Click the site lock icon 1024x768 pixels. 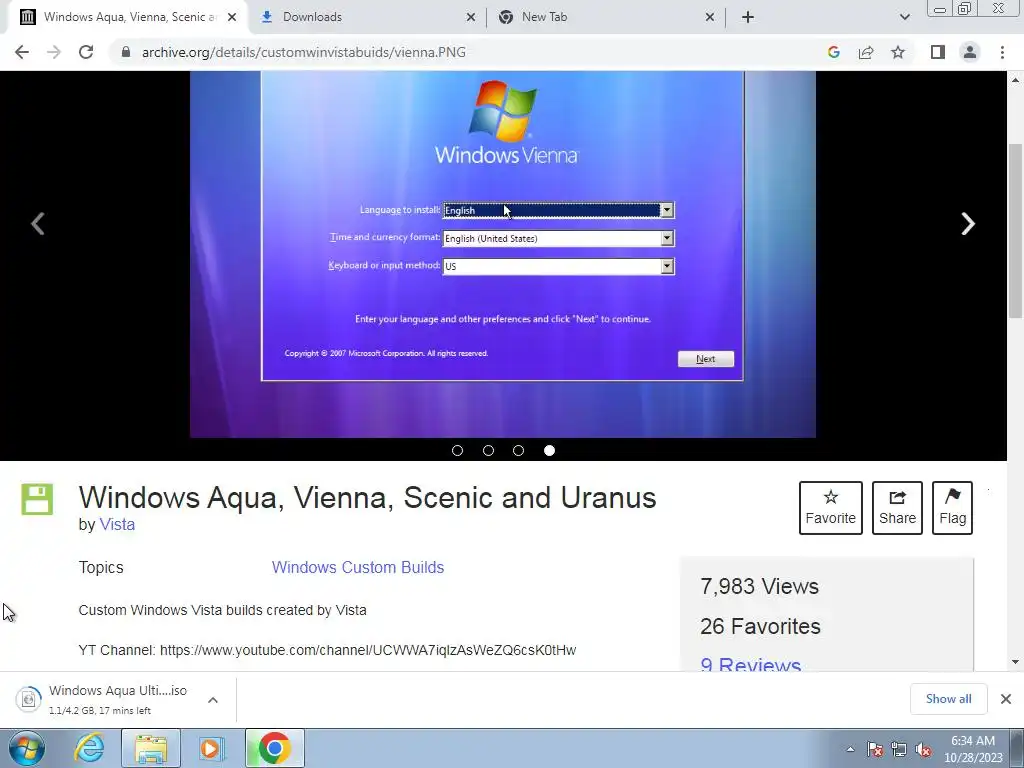tap(126, 52)
